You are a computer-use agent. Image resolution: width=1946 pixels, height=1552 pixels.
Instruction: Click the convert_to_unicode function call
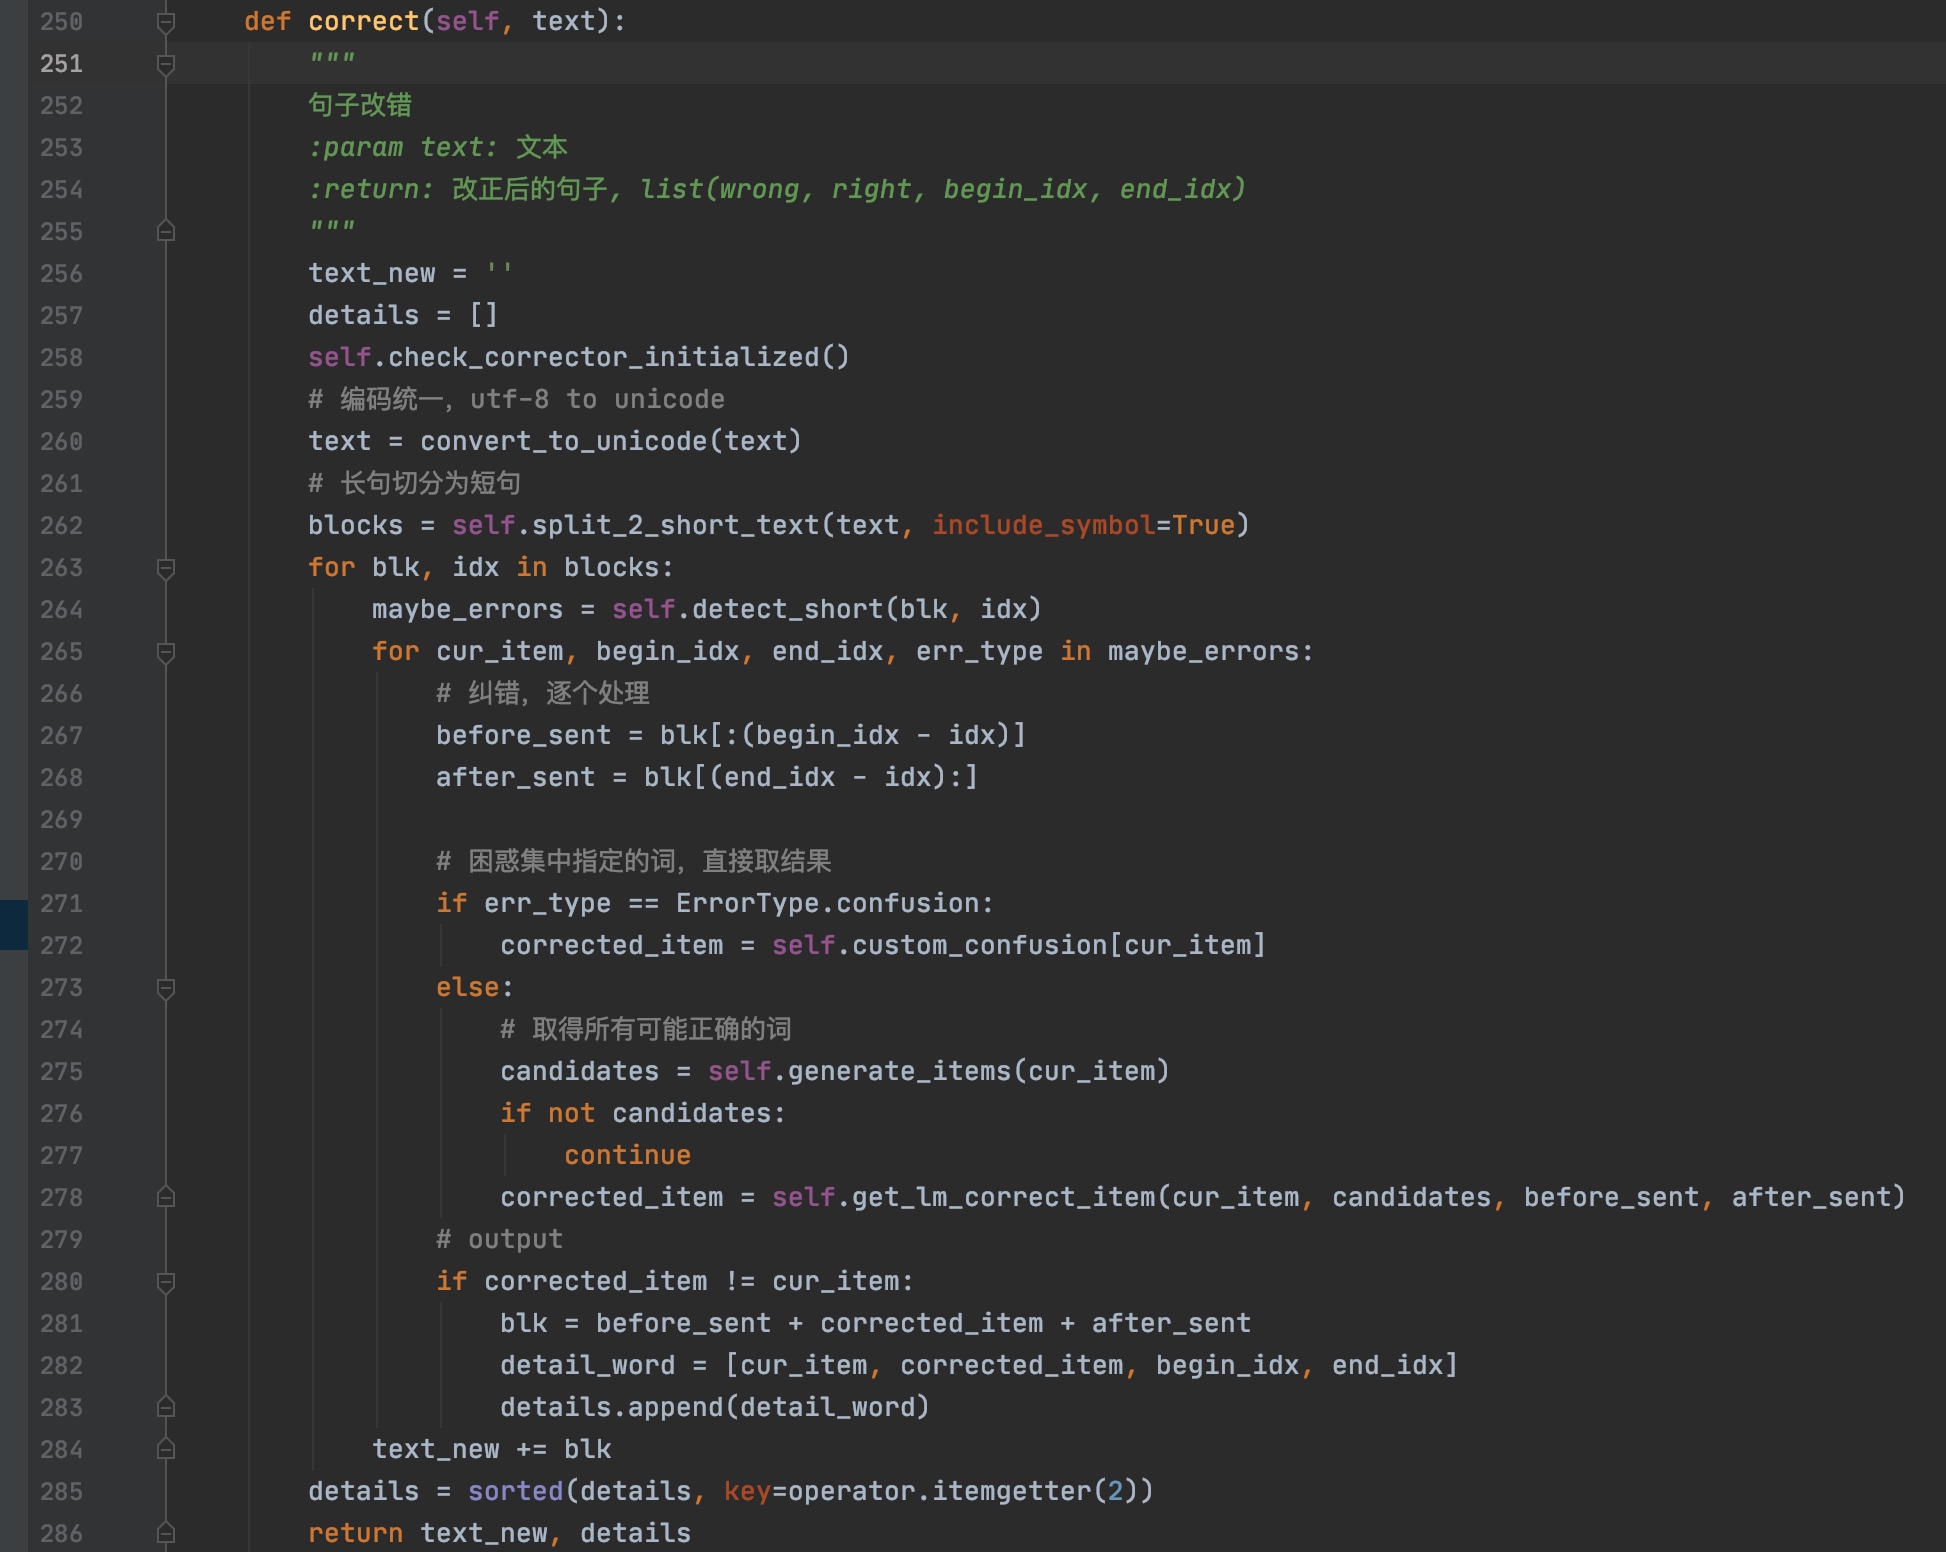(564, 442)
